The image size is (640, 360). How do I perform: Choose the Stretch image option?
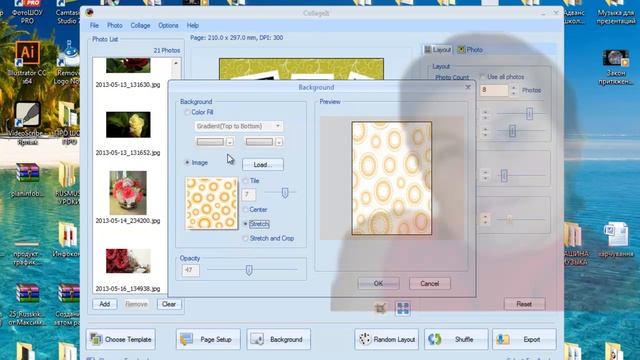pyautogui.click(x=245, y=224)
